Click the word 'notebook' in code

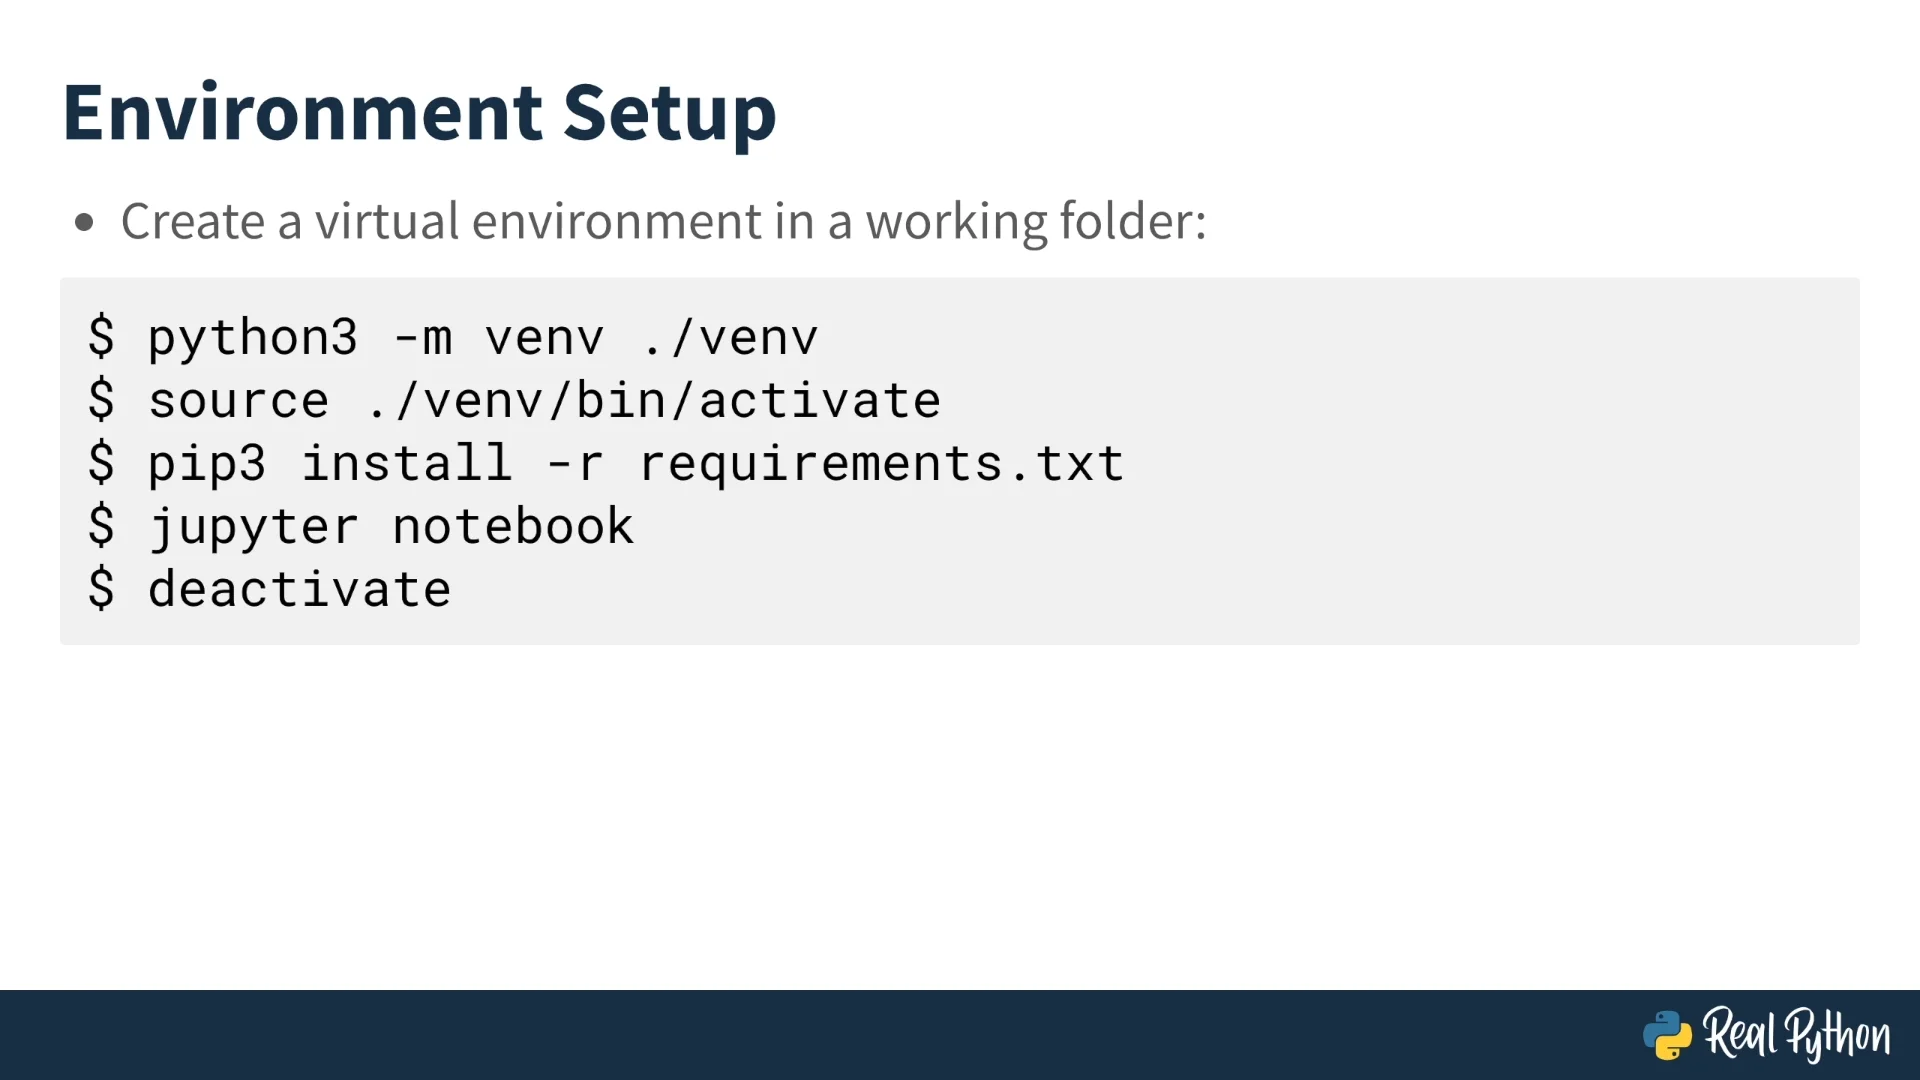(514, 526)
